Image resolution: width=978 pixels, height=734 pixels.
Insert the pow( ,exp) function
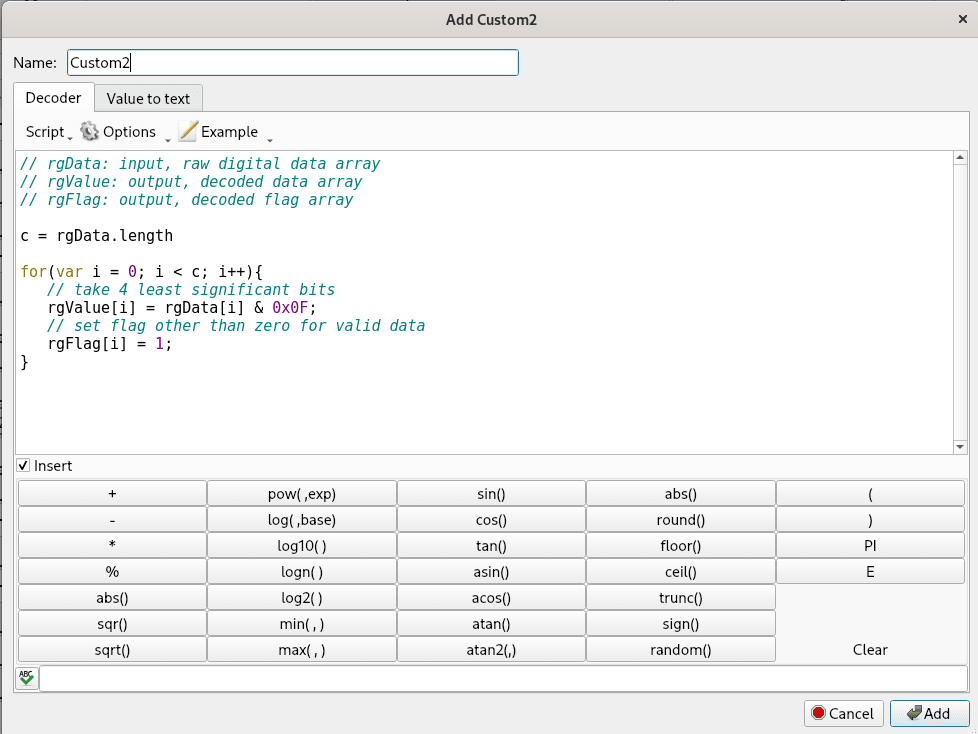[302, 493]
